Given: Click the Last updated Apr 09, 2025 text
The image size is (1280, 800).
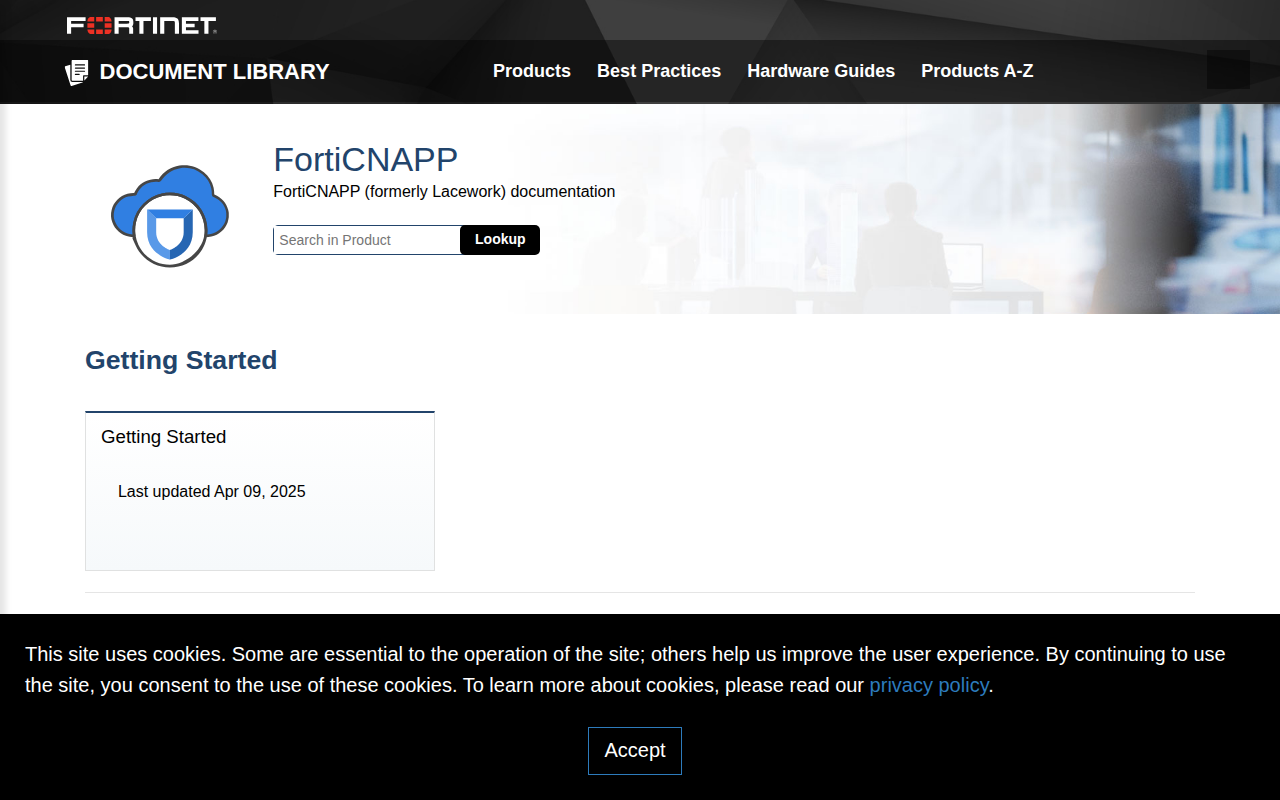Looking at the screenshot, I should tap(212, 492).
